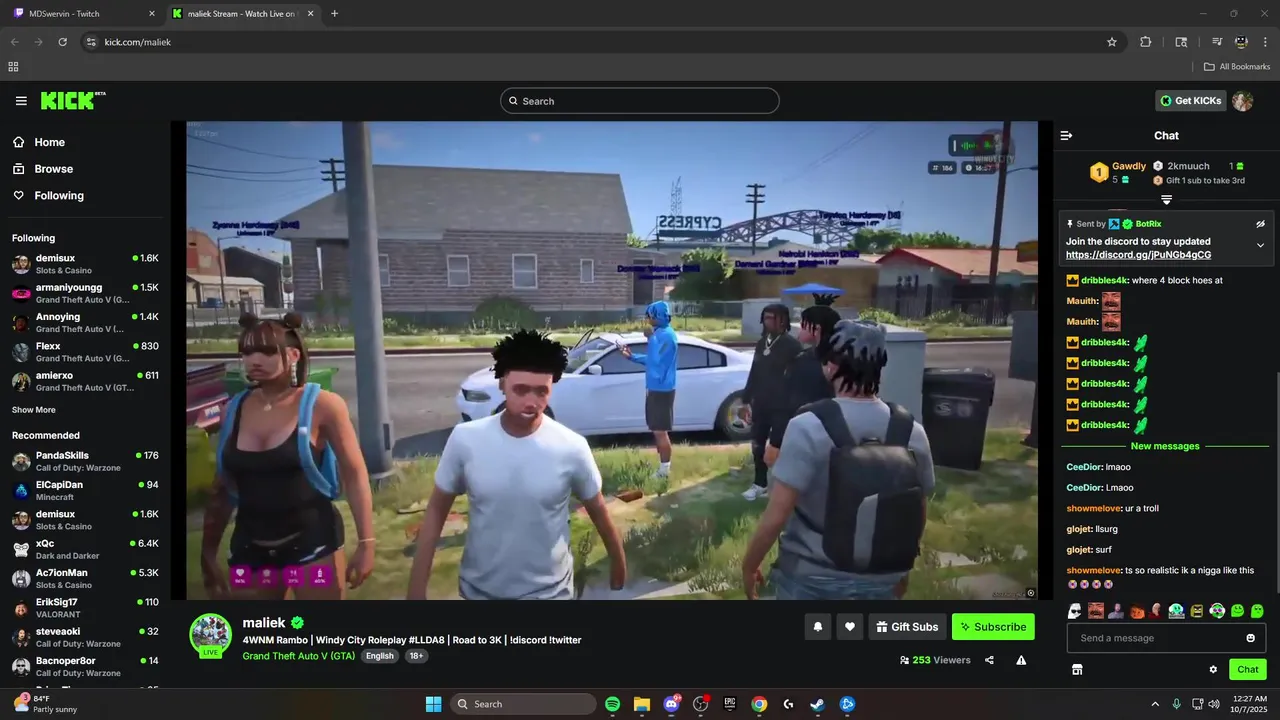Image resolution: width=1280 pixels, height=720 pixels.
Task: Open Ac7ionMan recommended channel
Action: [x=84, y=578]
